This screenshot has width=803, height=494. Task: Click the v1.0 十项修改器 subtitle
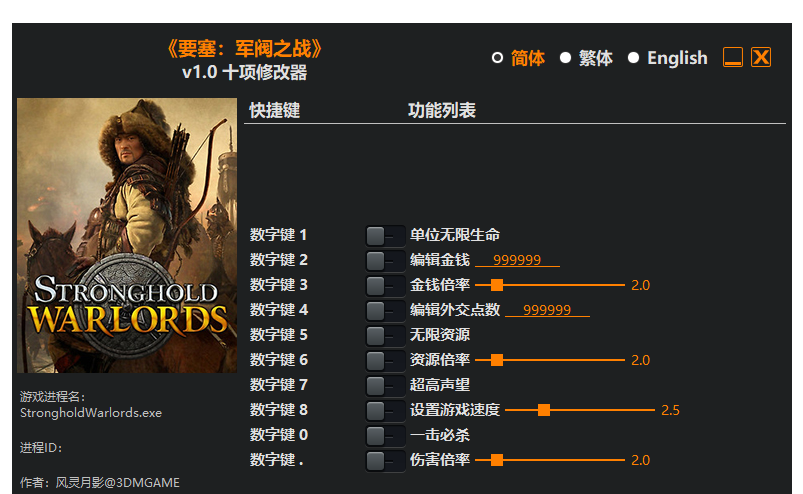click(244, 73)
